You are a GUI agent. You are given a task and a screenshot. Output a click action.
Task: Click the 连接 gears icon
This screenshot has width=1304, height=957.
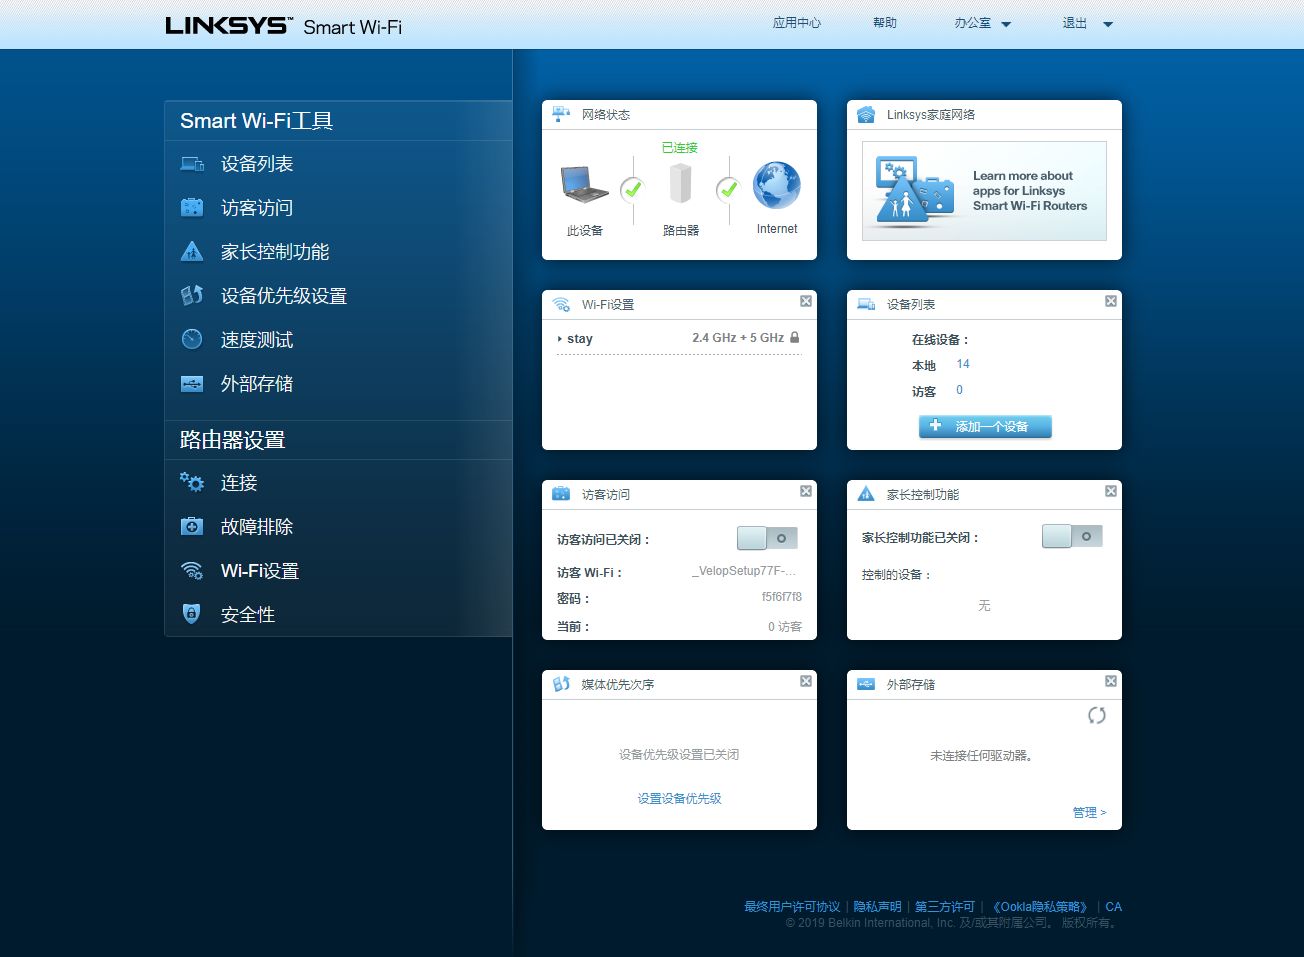(192, 482)
